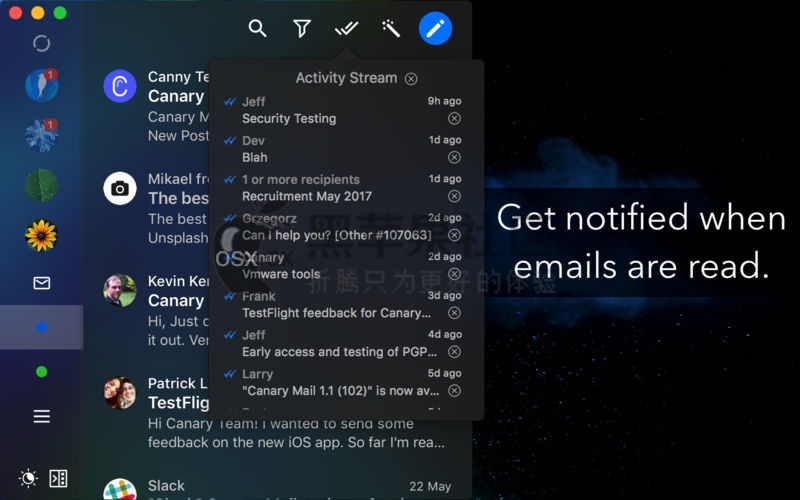Open the envelope inbox icon in sidebar
Screen dimensions: 800x500
coord(41,283)
